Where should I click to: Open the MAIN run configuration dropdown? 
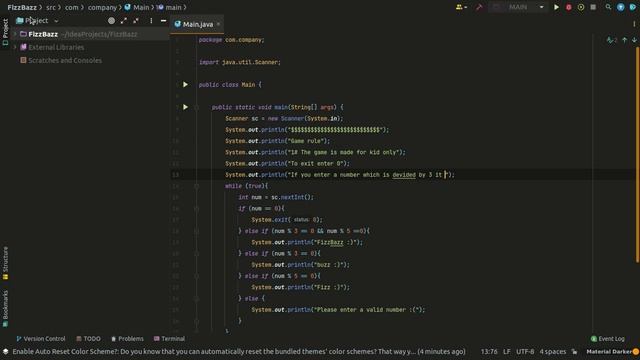(518, 7)
